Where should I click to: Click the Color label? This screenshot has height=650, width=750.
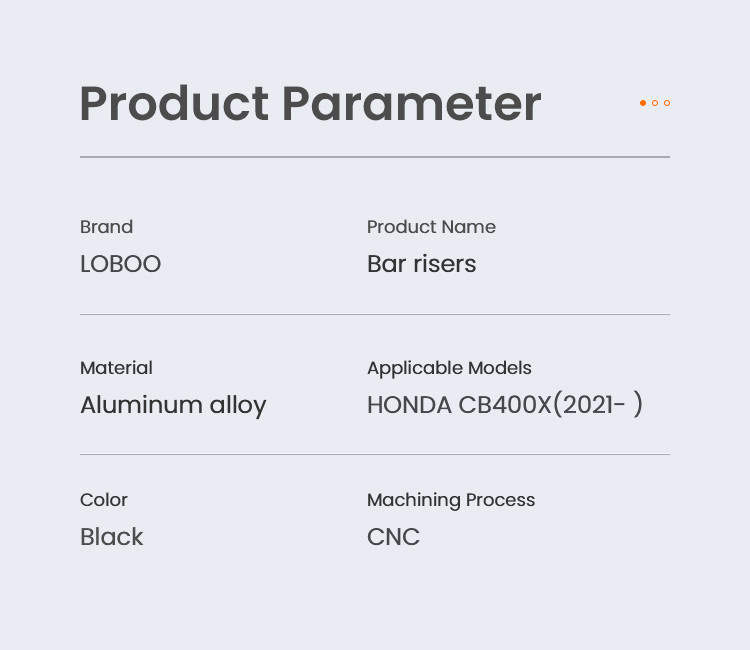pos(104,500)
